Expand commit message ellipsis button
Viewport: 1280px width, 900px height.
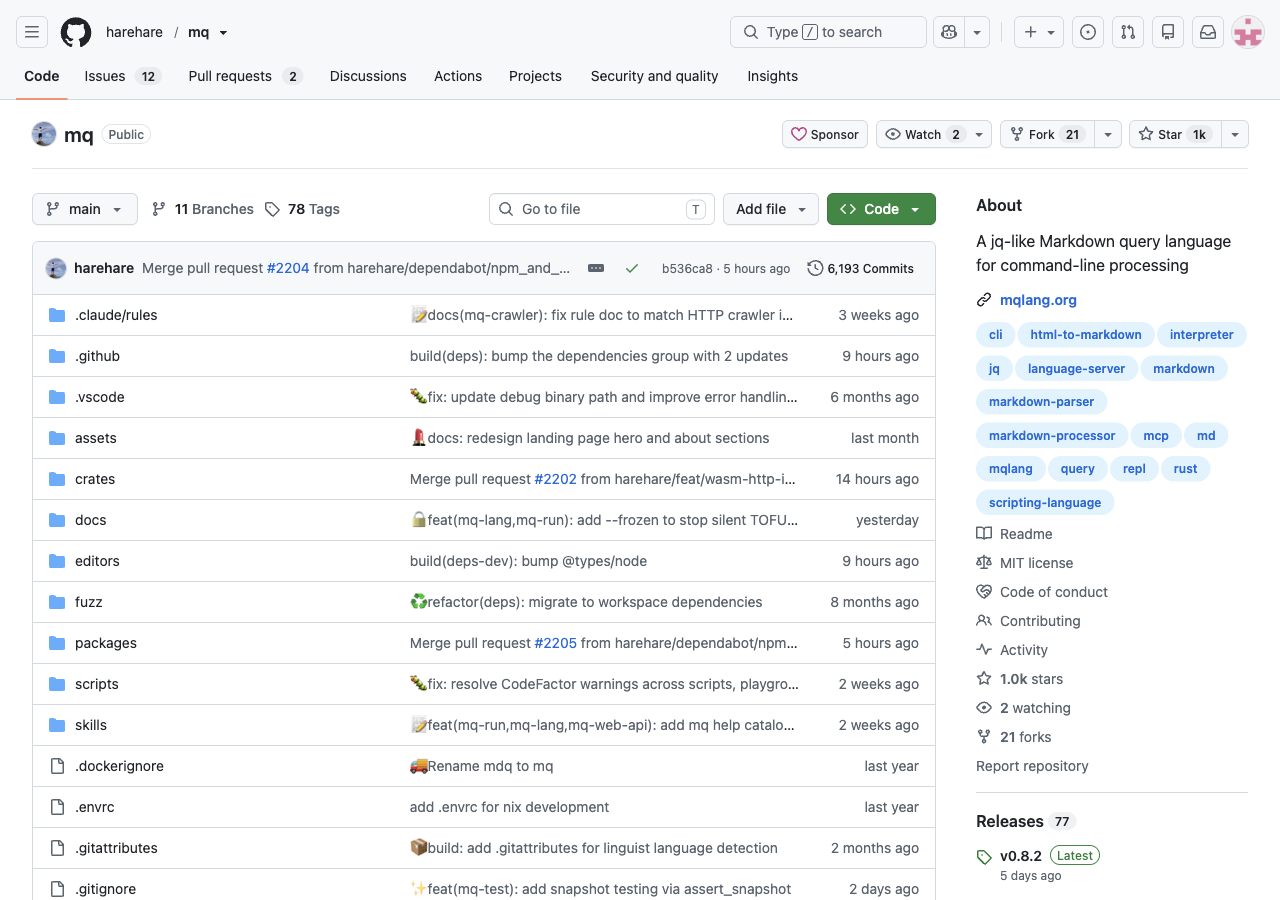596,268
